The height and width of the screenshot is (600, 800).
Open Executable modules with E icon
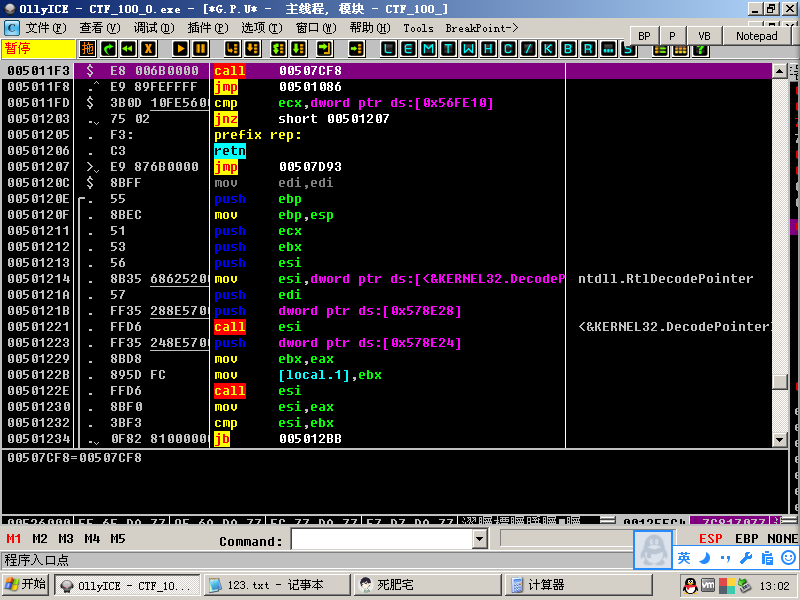click(408, 48)
